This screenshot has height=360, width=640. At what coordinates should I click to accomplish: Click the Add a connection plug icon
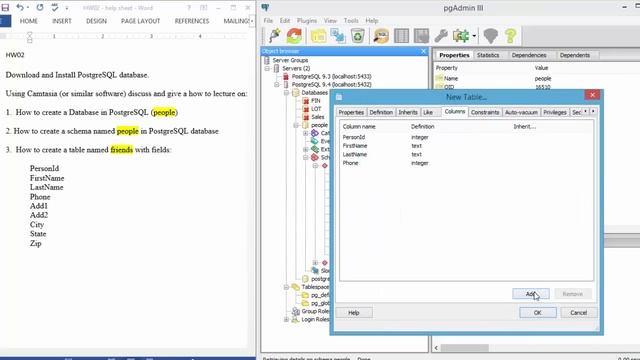[275, 36]
